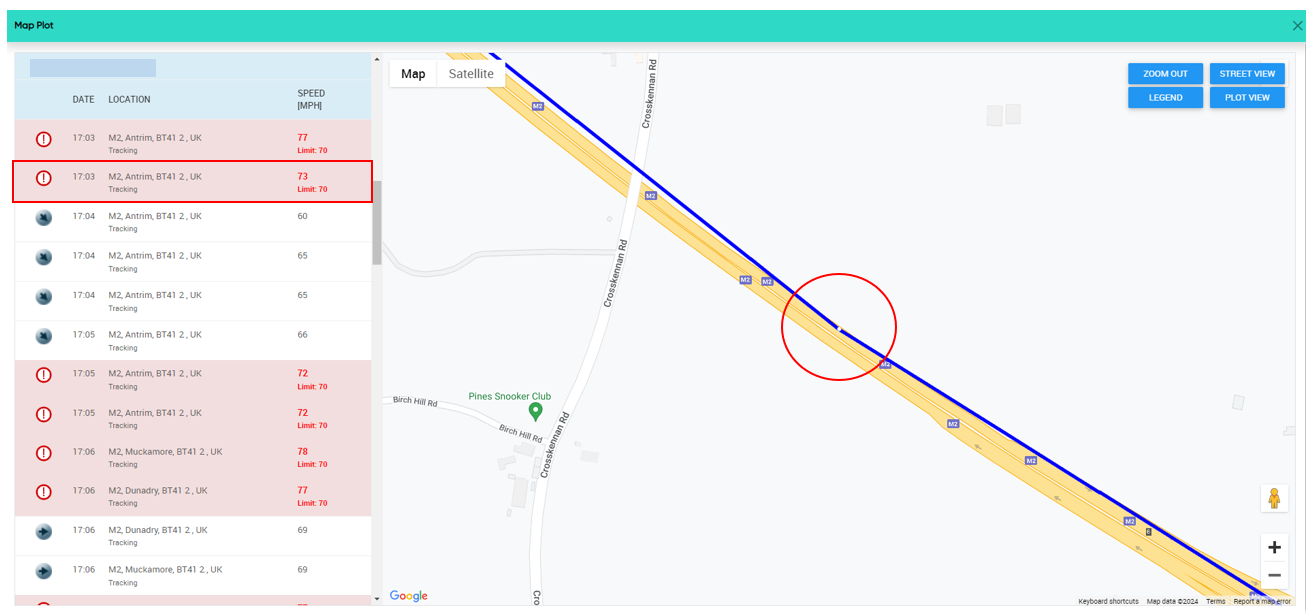Open the LEGEND button
1313x615 pixels.
tap(1166, 98)
